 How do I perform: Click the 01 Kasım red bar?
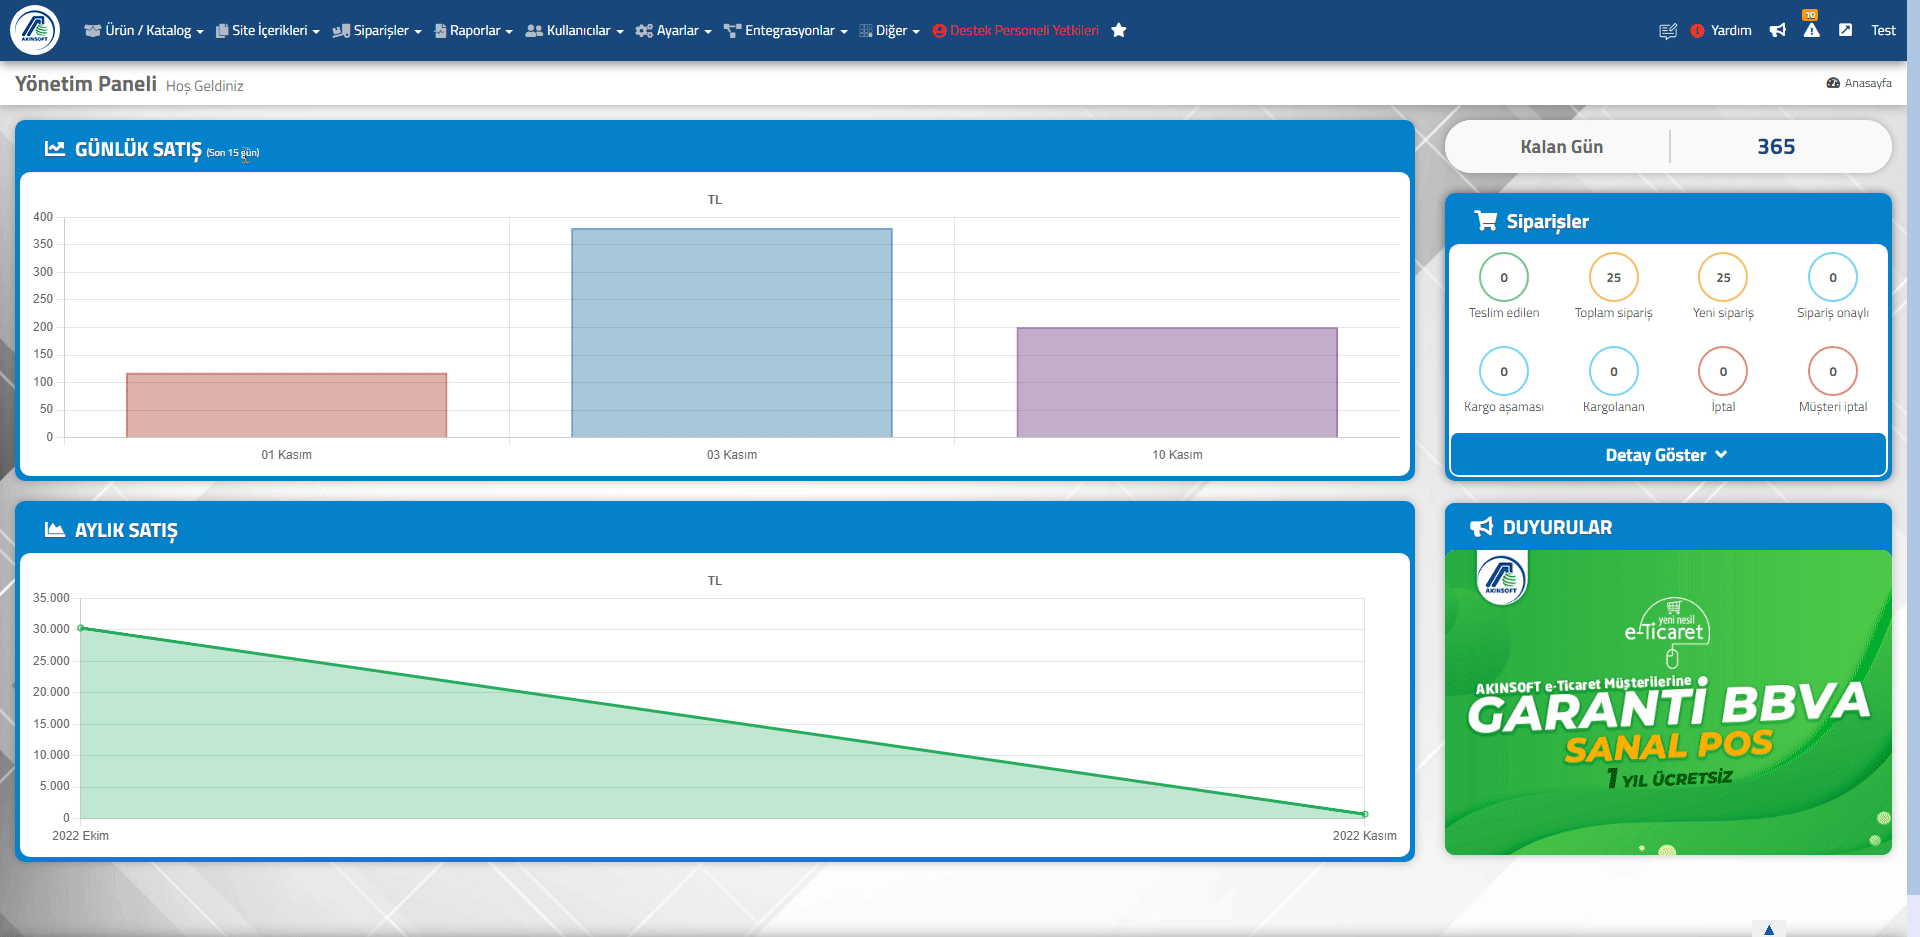pyautogui.click(x=287, y=405)
